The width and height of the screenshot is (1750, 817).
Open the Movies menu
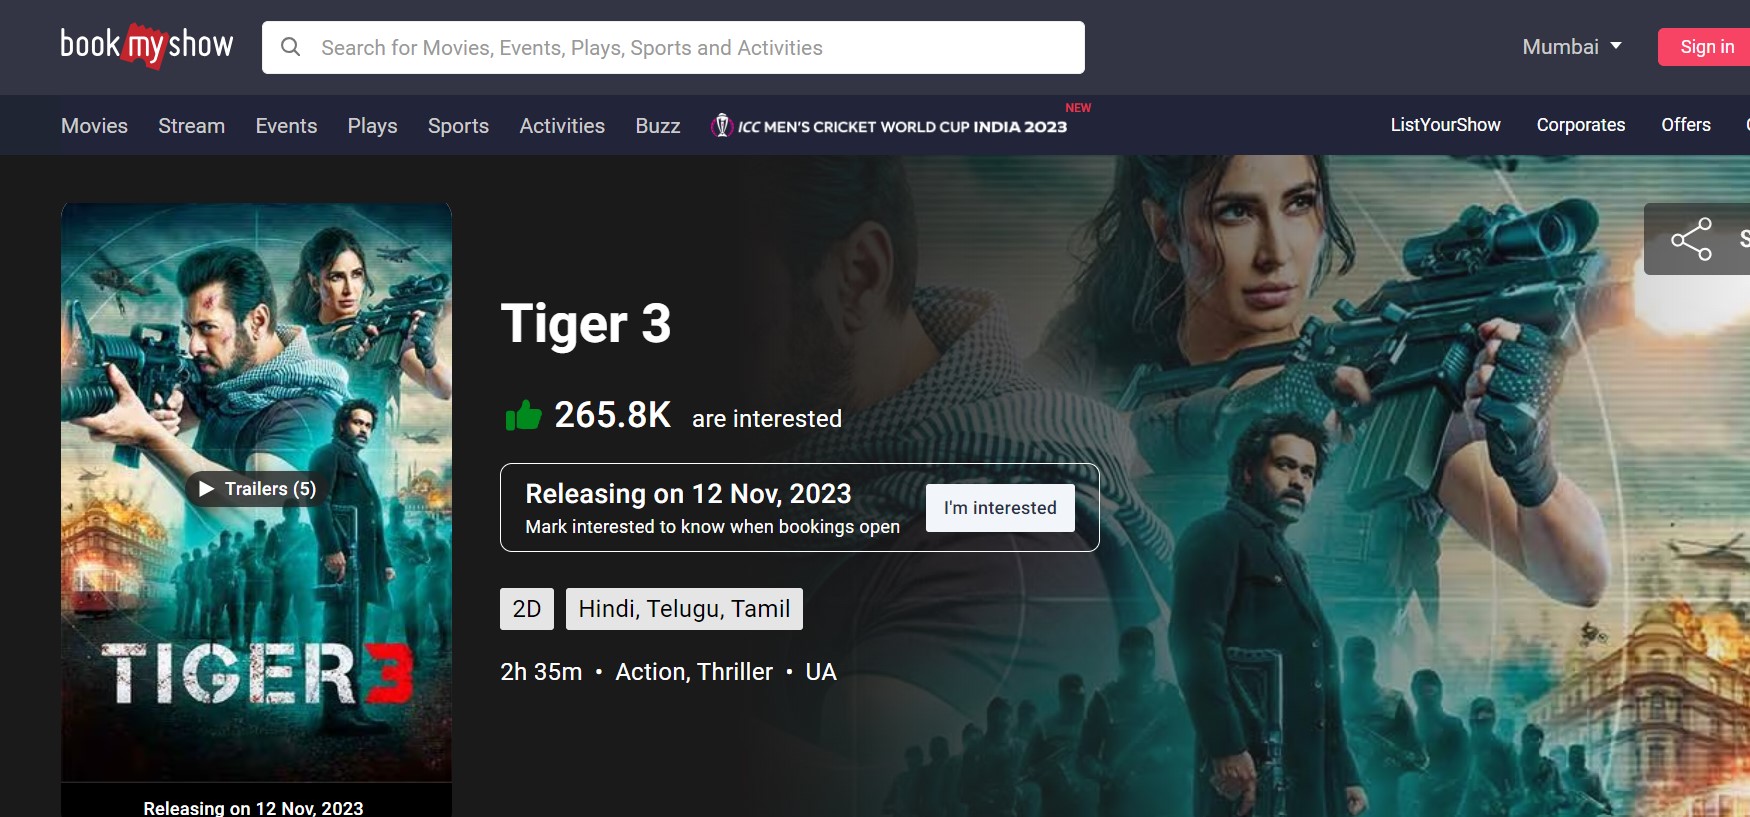[94, 126]
